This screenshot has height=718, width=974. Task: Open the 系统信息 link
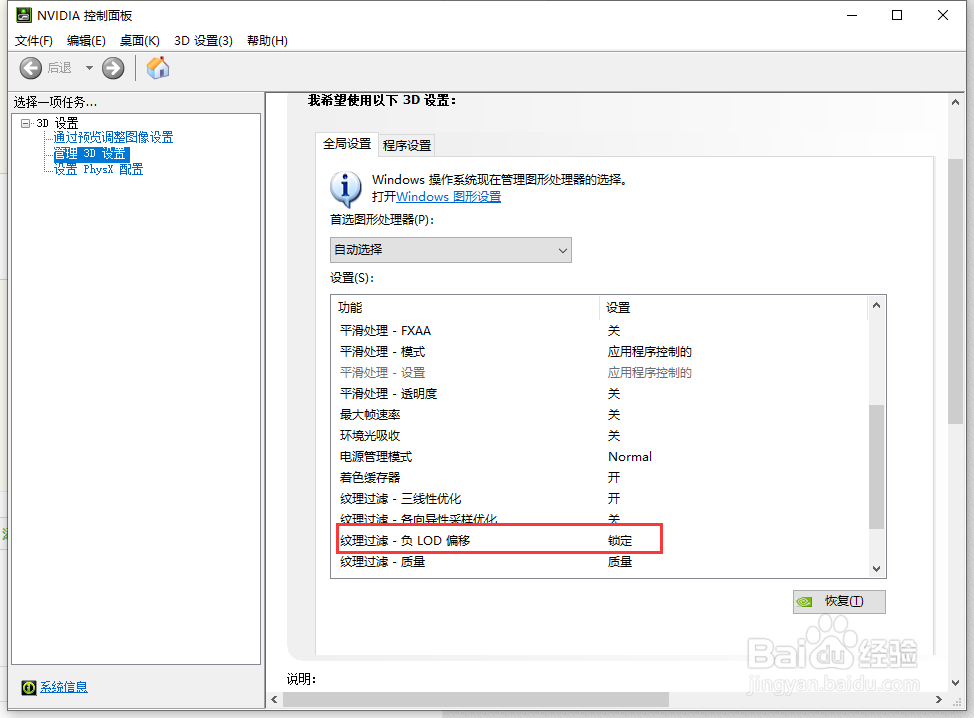coord(64,687)
